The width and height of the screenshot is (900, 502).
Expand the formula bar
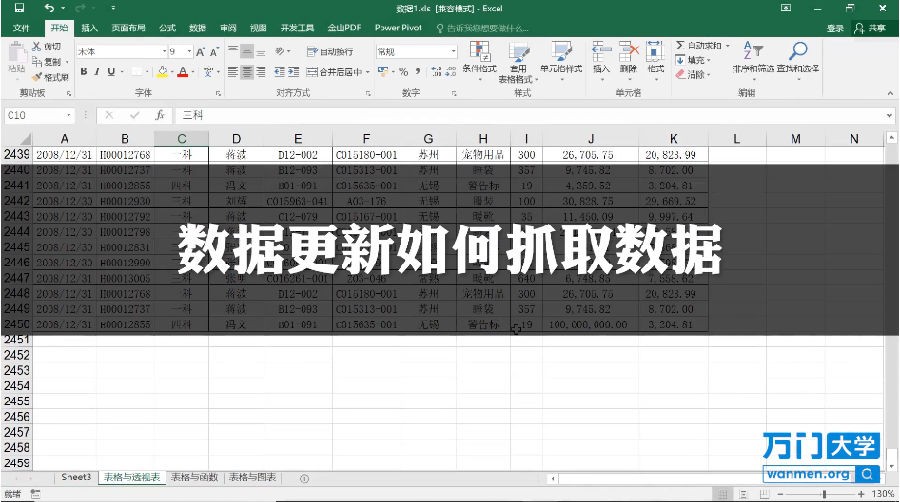tap(889, 115)
